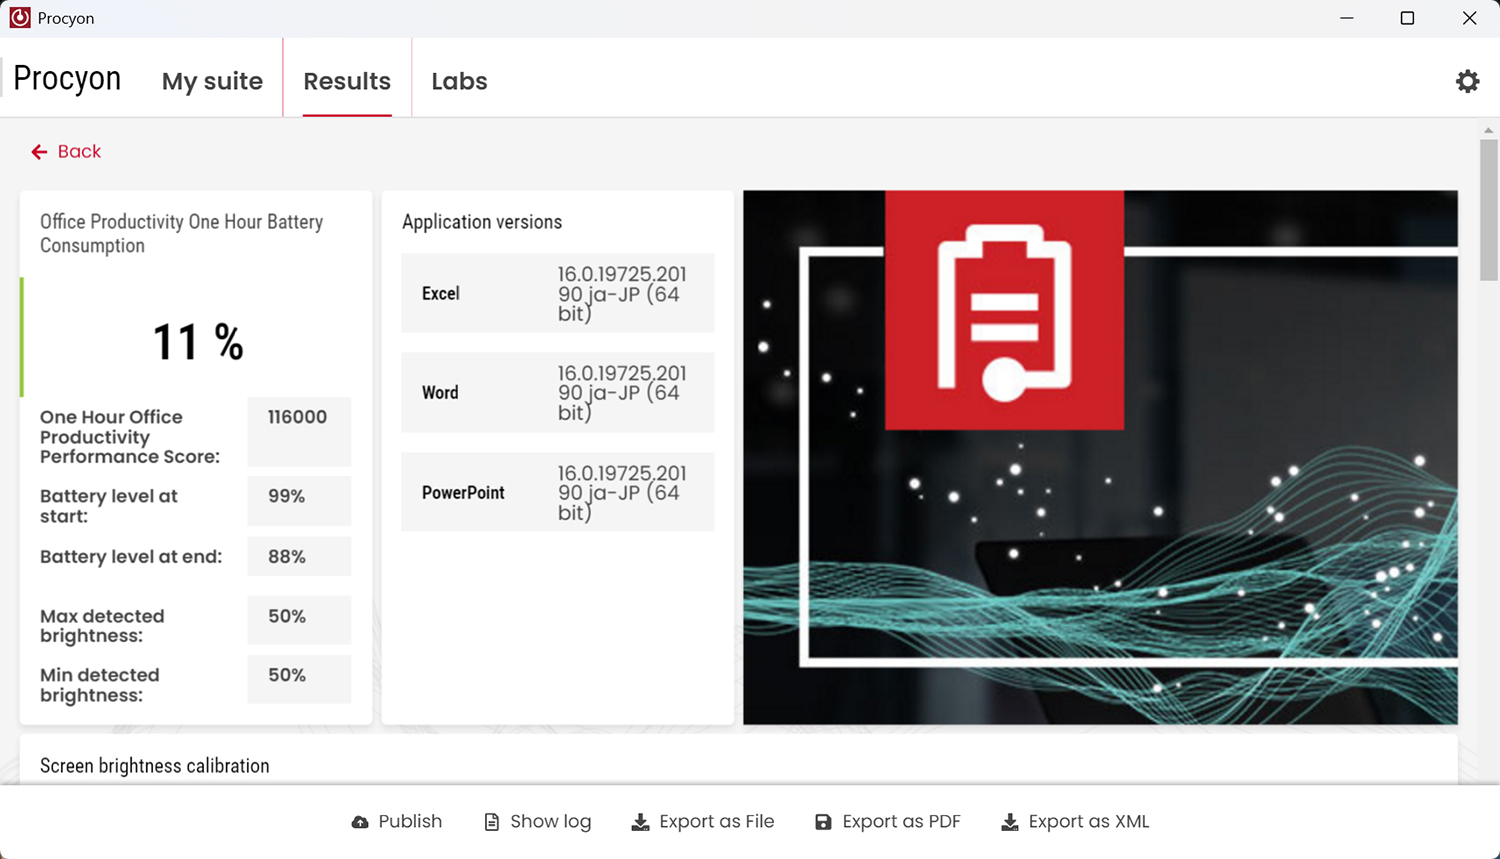Click the Max detected brightness label
The image size is (1500, 859).
point(102,626)
